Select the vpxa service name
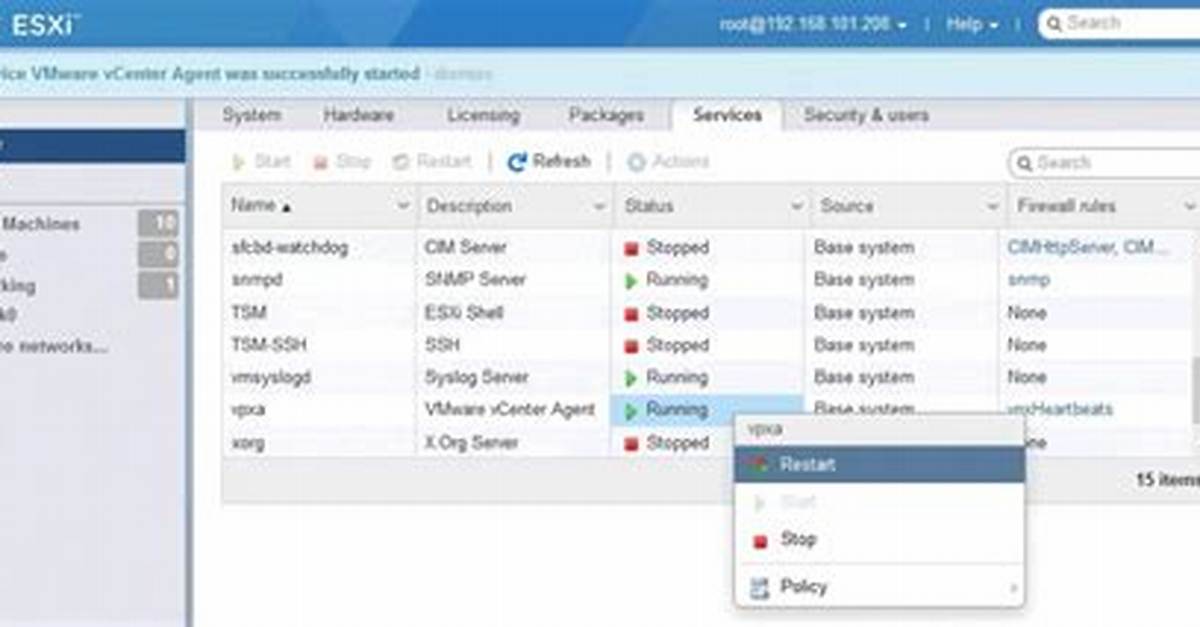 click(247, 410)
